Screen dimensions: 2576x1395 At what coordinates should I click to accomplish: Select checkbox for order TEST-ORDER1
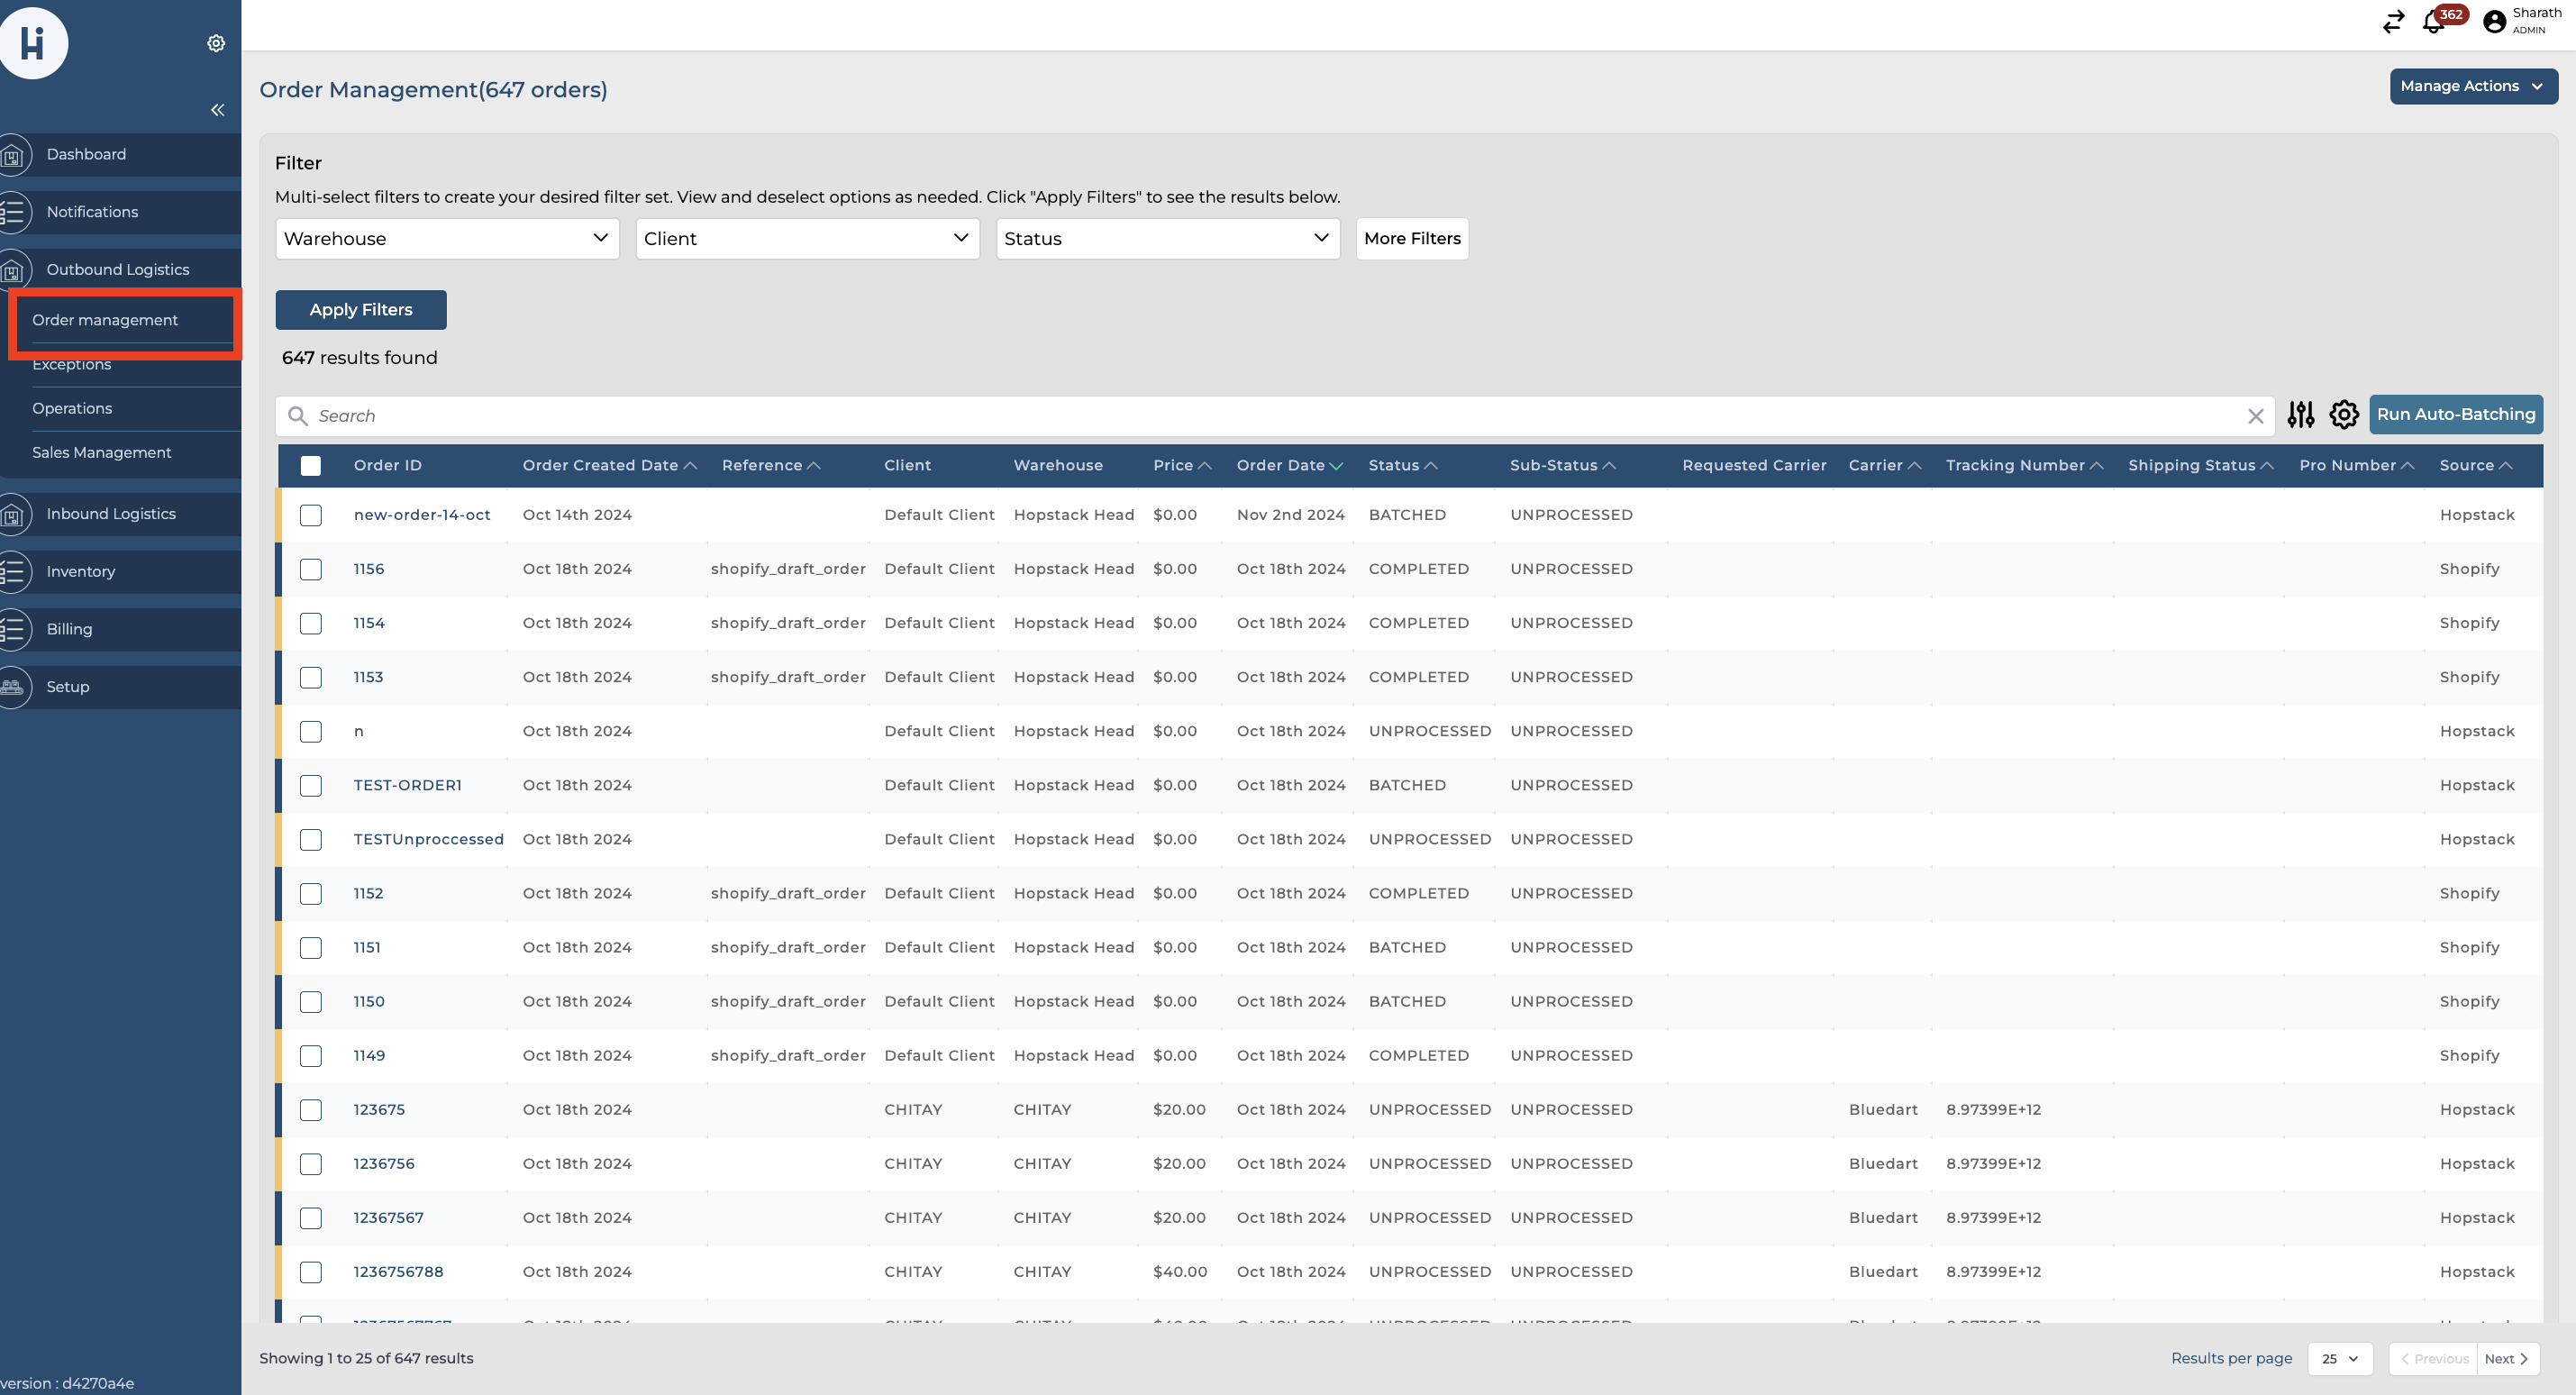311,786
